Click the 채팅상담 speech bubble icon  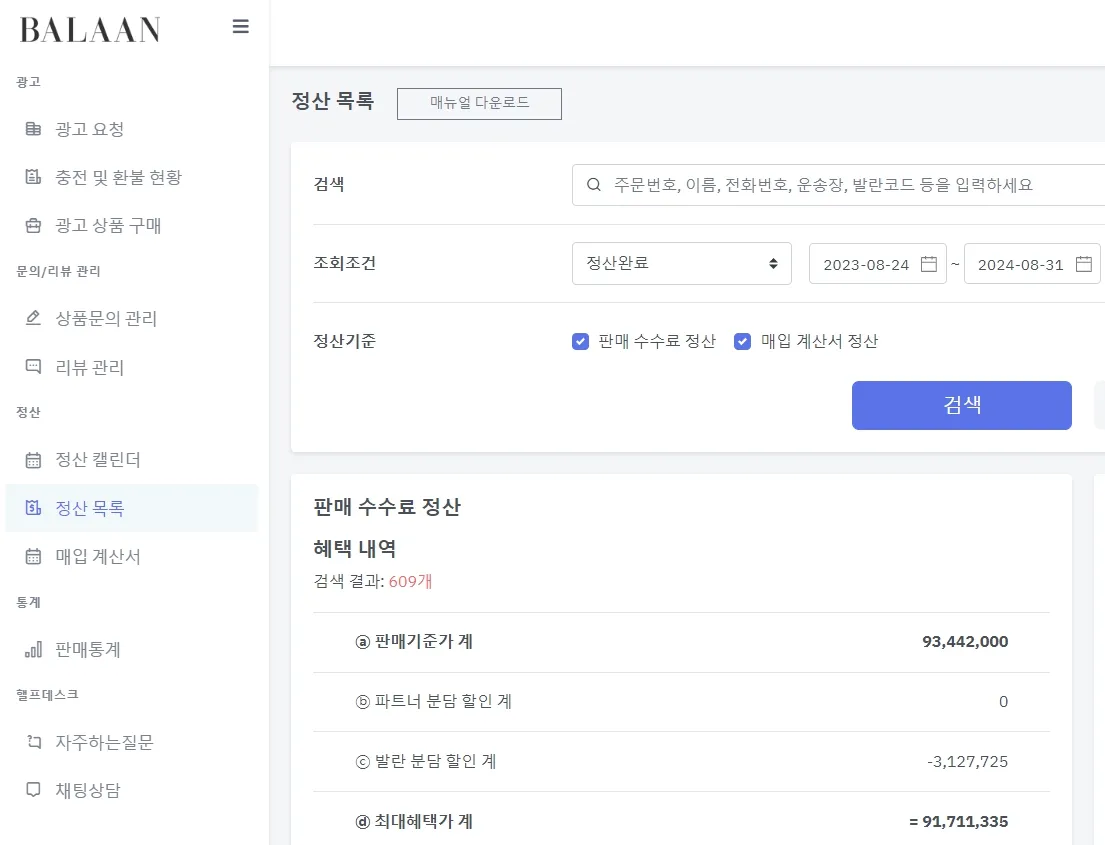pos(33,789)
